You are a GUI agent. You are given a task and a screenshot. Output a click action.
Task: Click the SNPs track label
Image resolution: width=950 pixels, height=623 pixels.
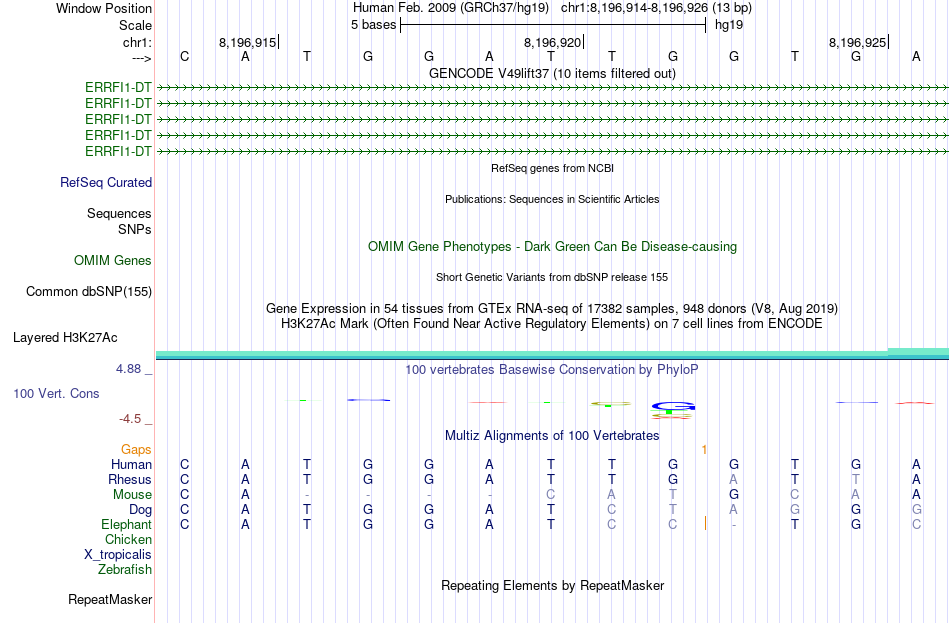[135, 229]
